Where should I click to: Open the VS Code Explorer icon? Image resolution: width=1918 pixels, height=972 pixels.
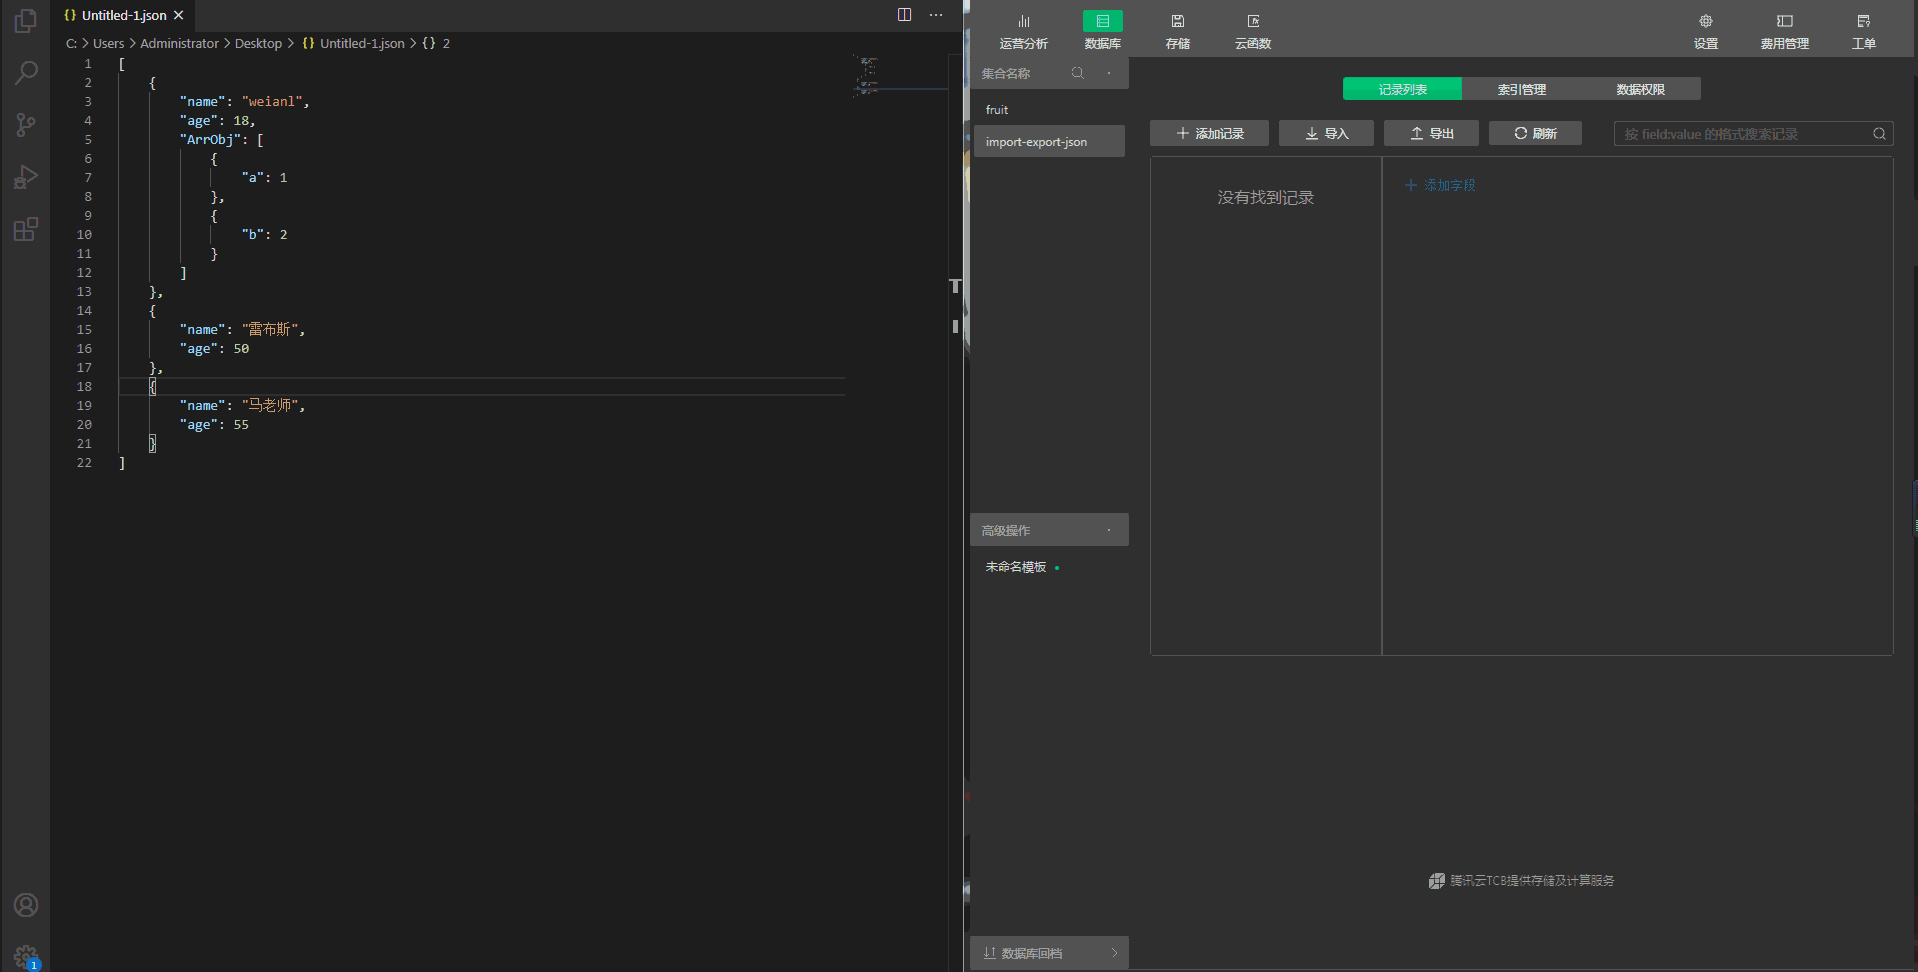[26, 21]
